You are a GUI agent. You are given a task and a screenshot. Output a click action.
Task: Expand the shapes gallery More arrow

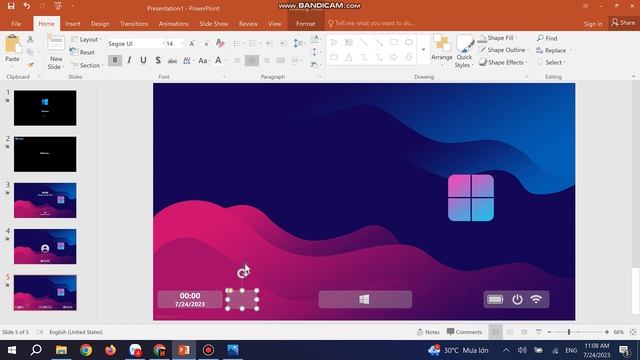[423, 50]
